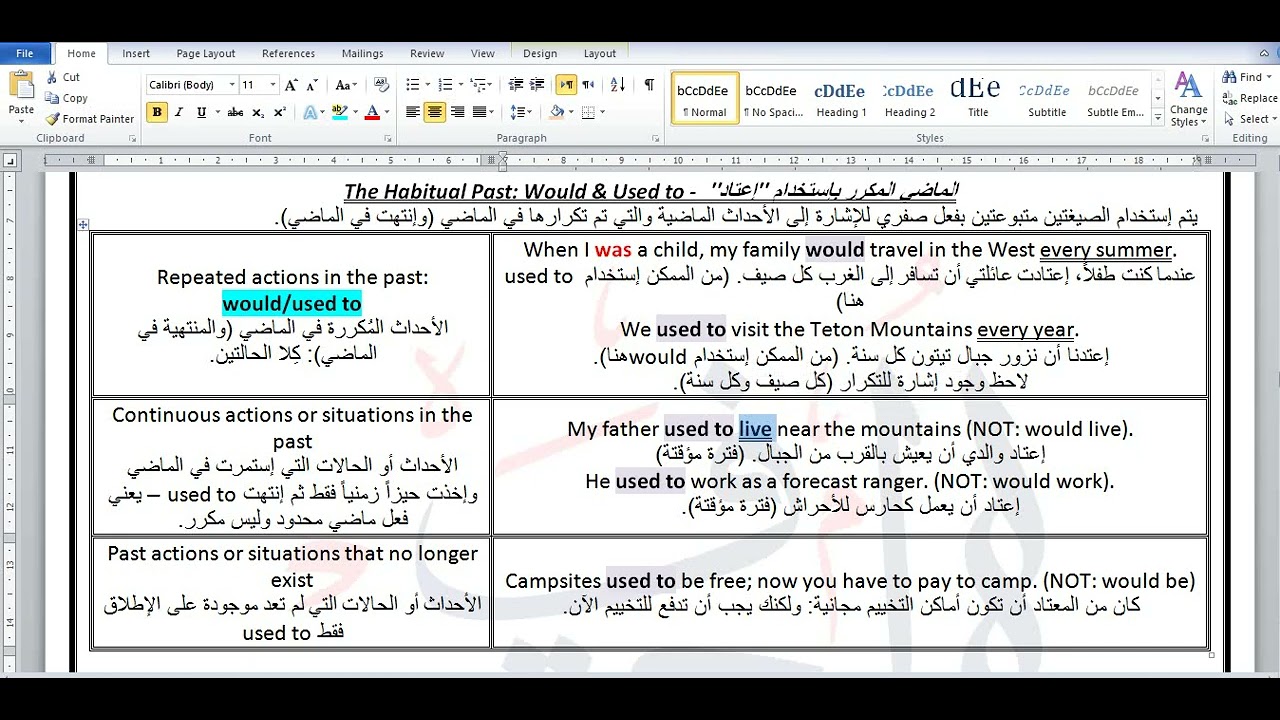Toggle show paragraph marks
The width and height of the screenshot is (1280, 720).
pos(649,85)
